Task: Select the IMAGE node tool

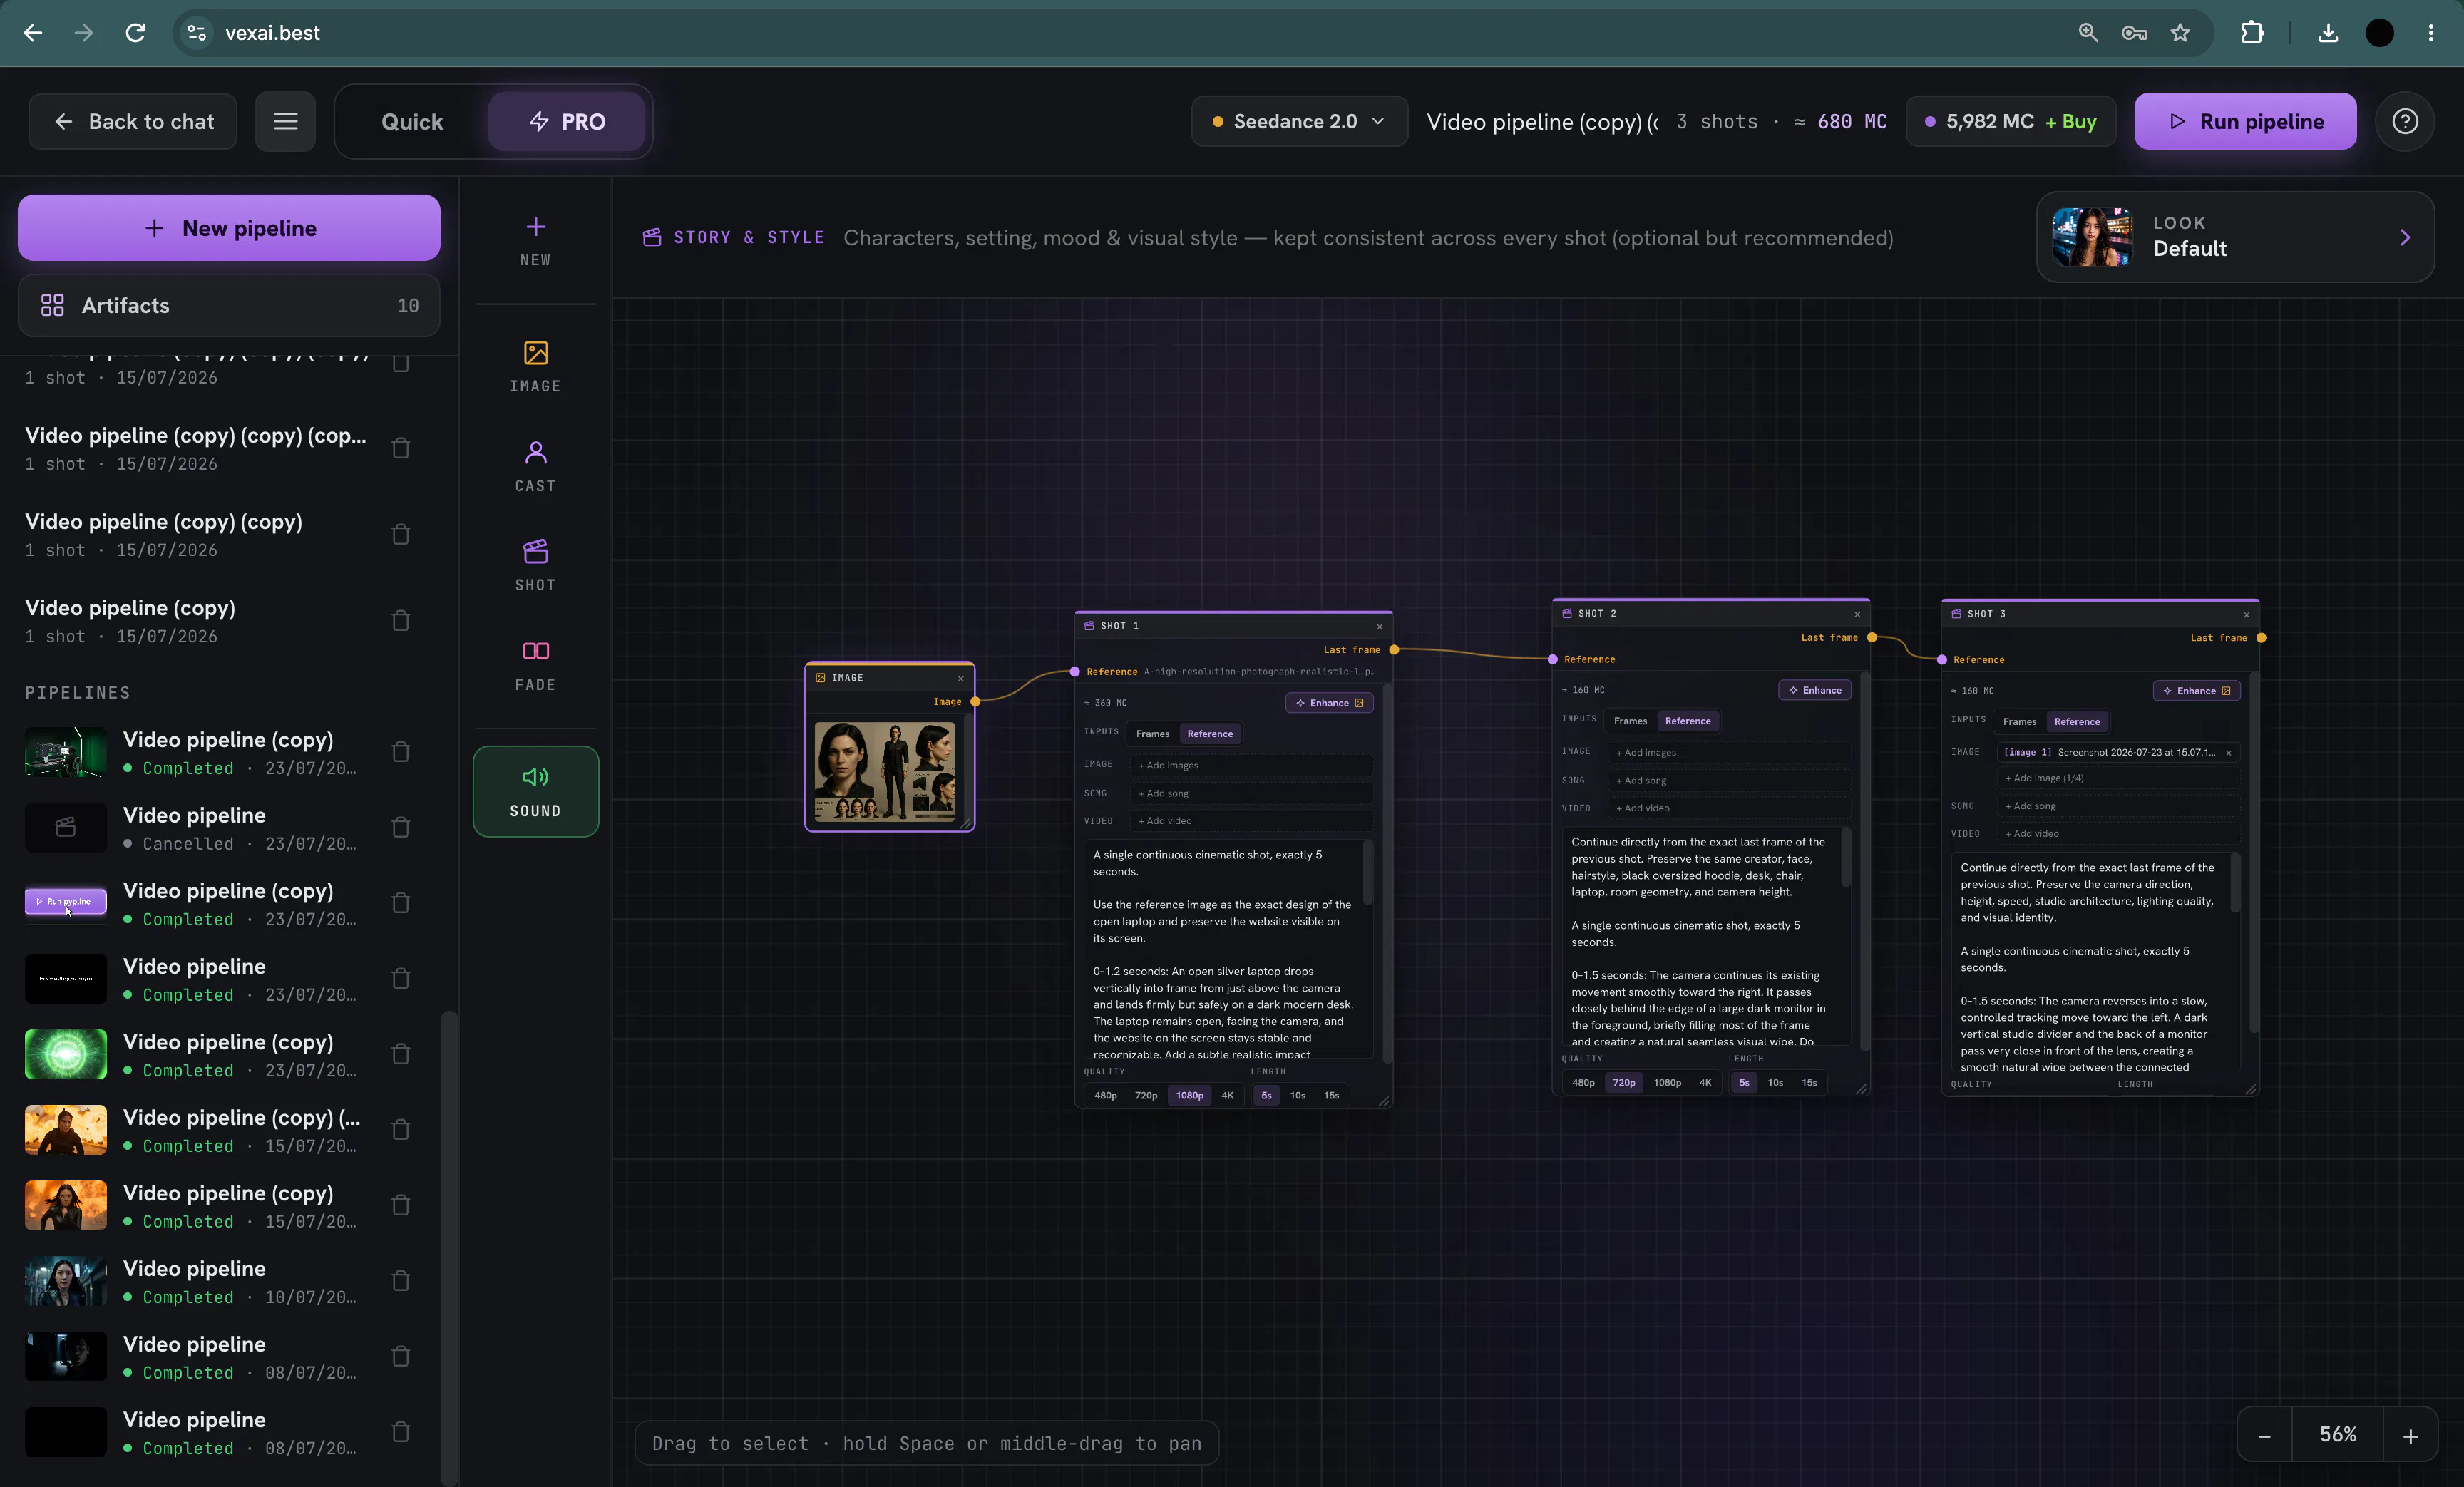Action: click(x=535, y=367)
